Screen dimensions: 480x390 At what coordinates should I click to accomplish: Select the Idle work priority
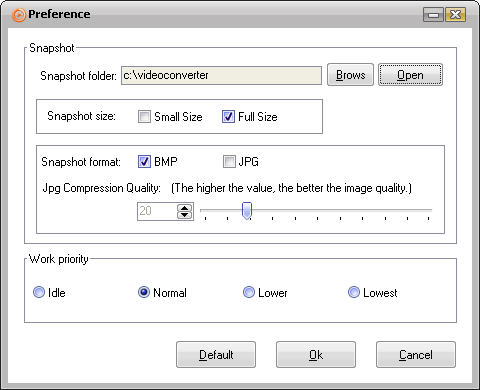pos(39,292)
